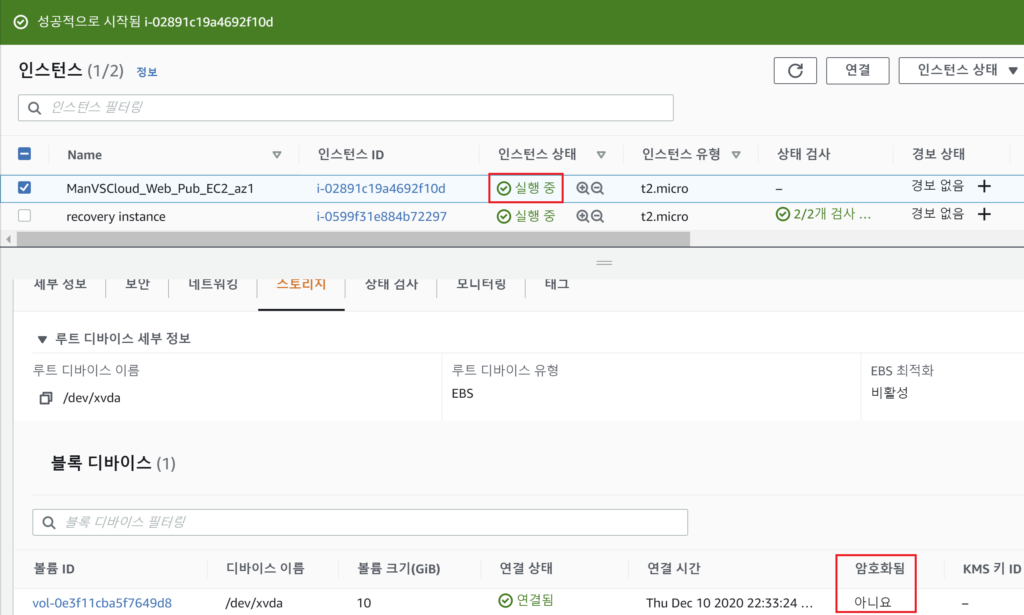1024x615 pixels.
Task: Click the refresh instances button
Action: [795, 70]
